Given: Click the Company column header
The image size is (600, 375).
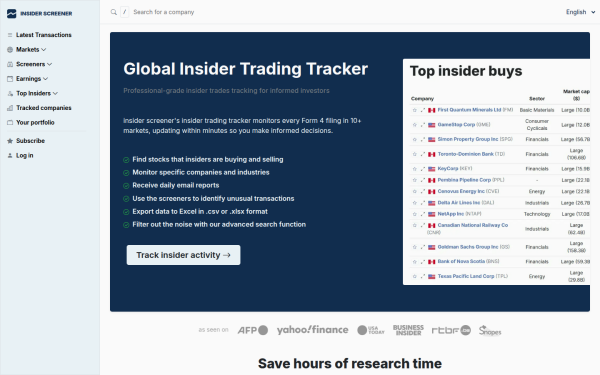Looking at the screenshot, I should (x=422, y=99).
